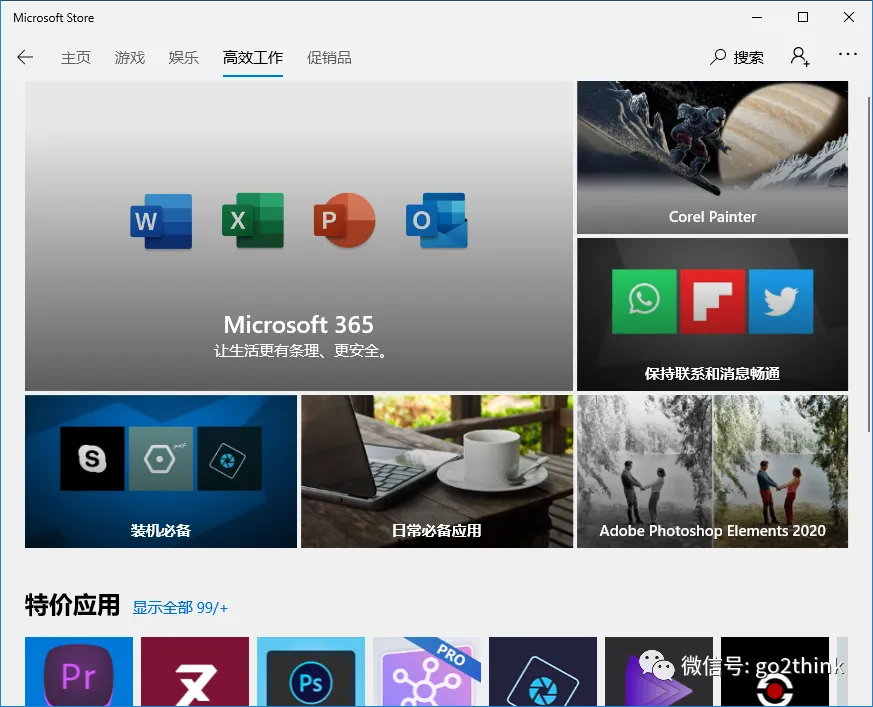The width and height of the screenshot is (873, 707).
Task: Open the 促销品 tab
Action: coord(329,57)
